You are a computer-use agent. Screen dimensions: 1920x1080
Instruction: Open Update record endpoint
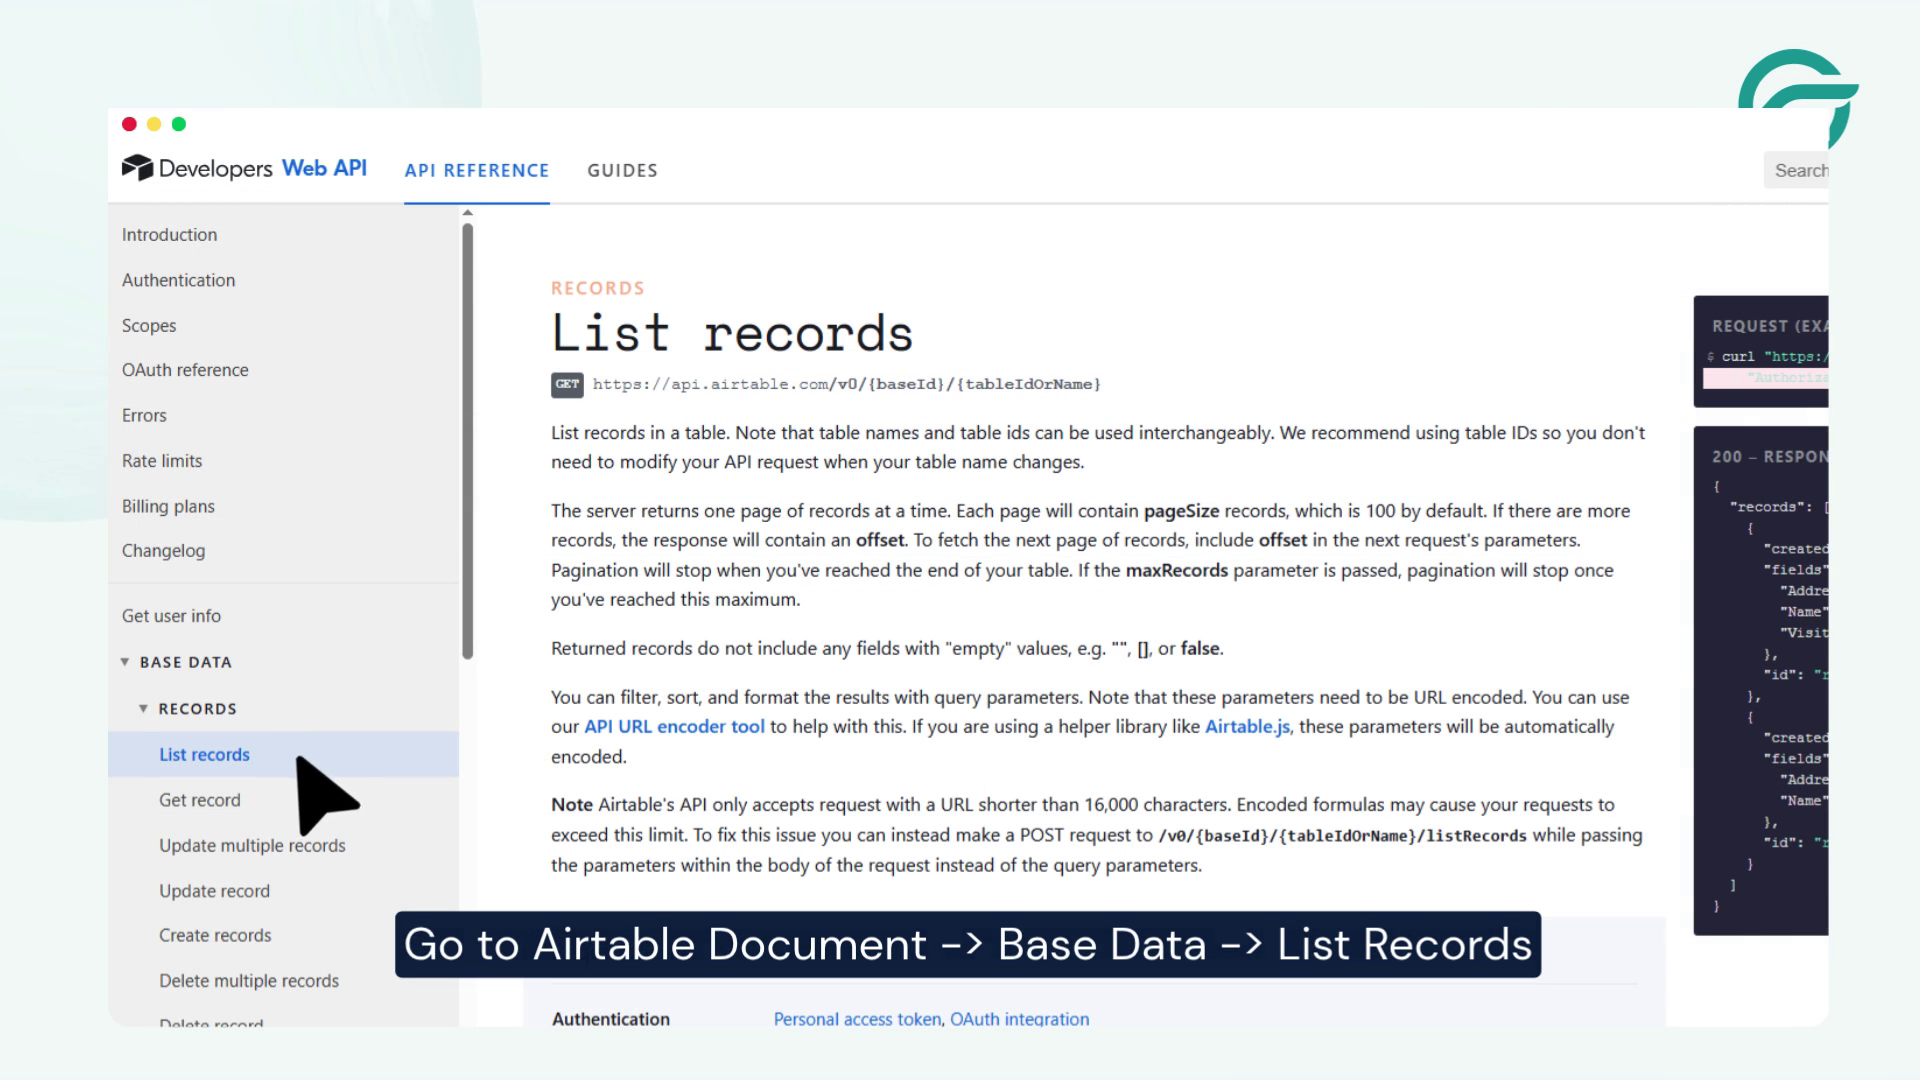tap(214, 891)
